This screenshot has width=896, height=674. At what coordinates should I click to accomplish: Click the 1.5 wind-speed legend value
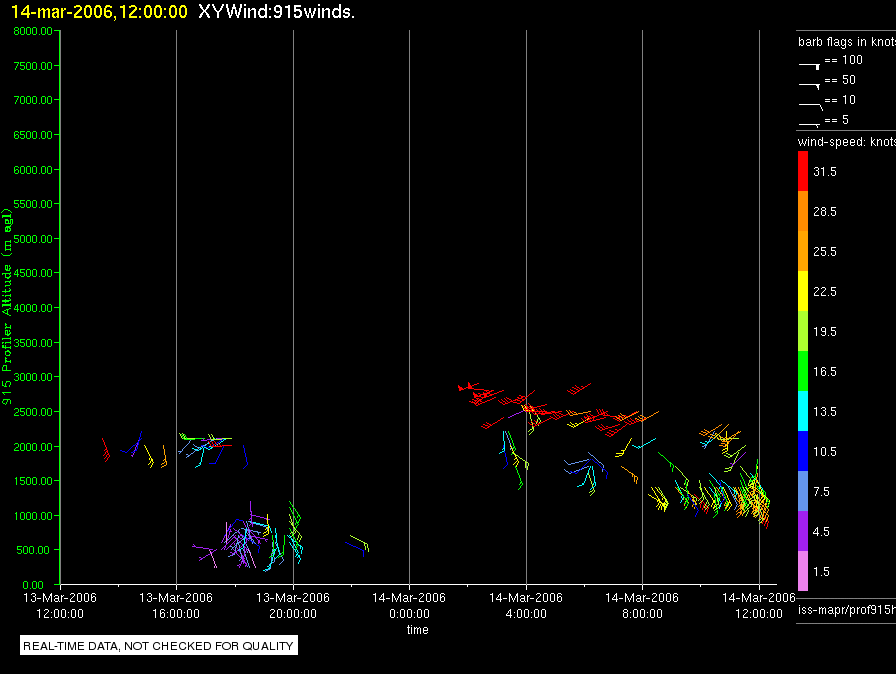coord(821,571)
